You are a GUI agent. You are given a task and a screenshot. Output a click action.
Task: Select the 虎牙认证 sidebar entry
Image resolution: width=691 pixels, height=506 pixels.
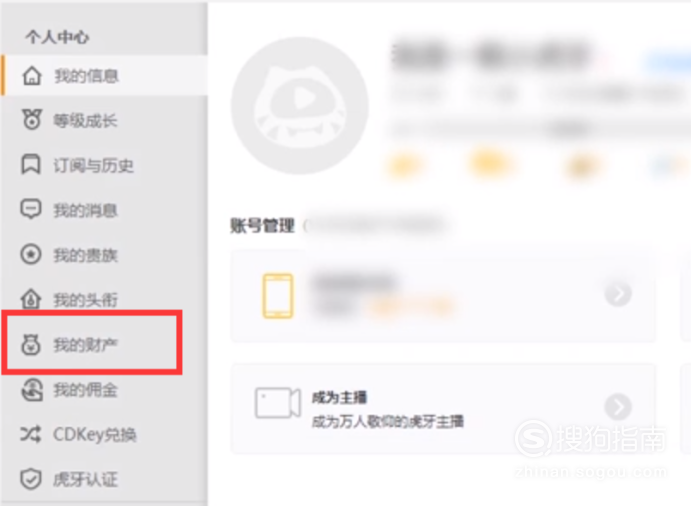point(104,479)
